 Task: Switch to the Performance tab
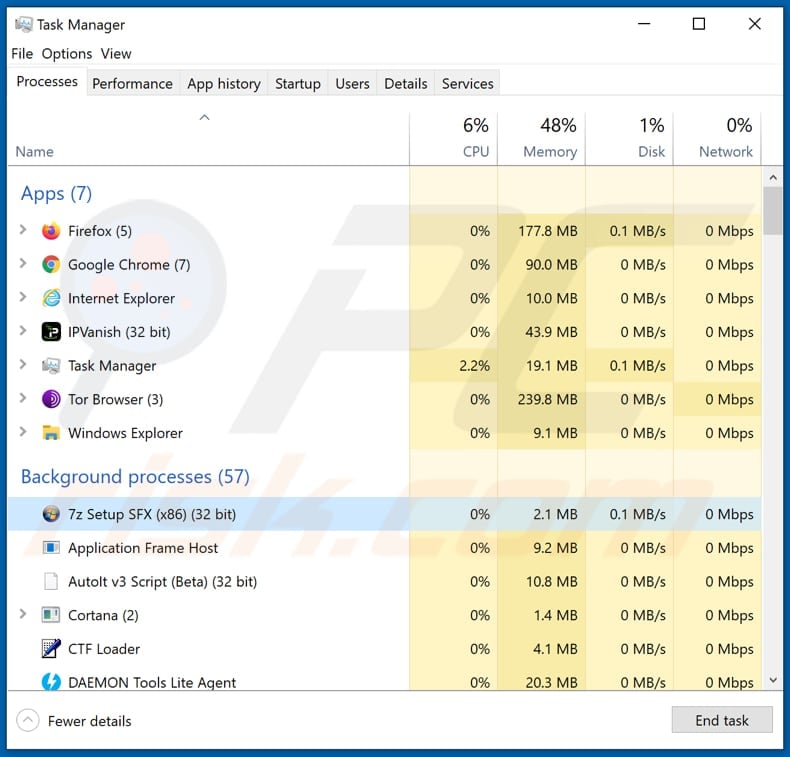(132, 84)
